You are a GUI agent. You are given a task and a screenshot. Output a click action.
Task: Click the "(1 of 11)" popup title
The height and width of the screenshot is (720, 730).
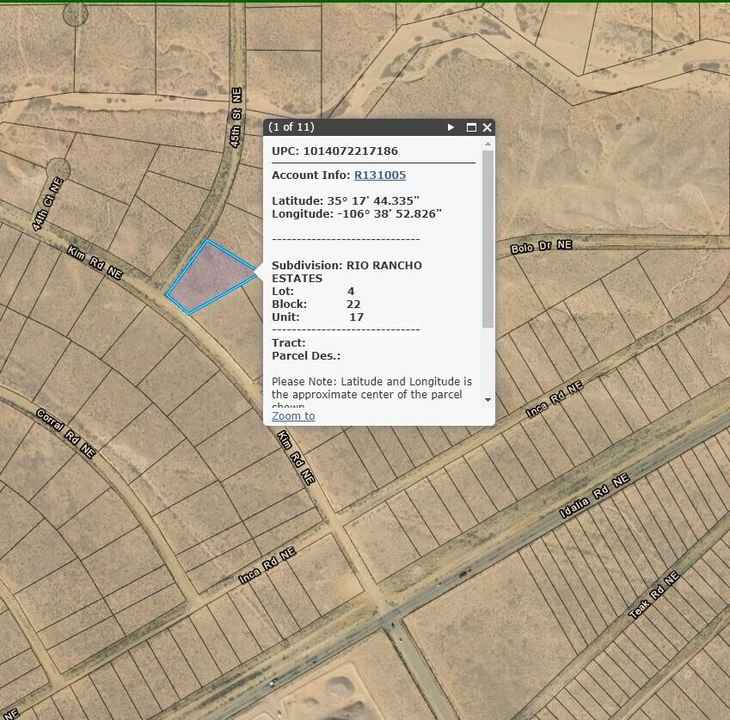291,128
